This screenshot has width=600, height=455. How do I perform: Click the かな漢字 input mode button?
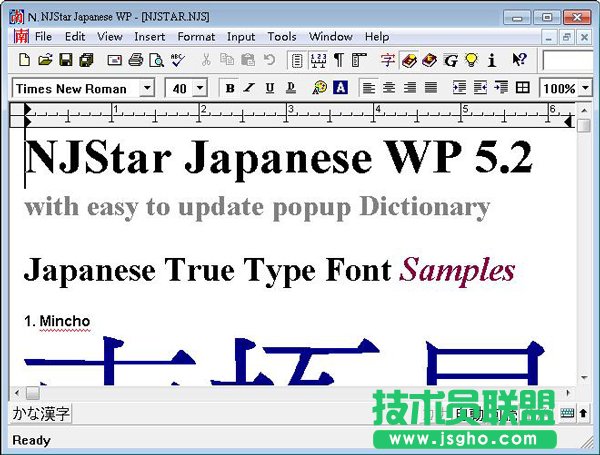point(41,413)
